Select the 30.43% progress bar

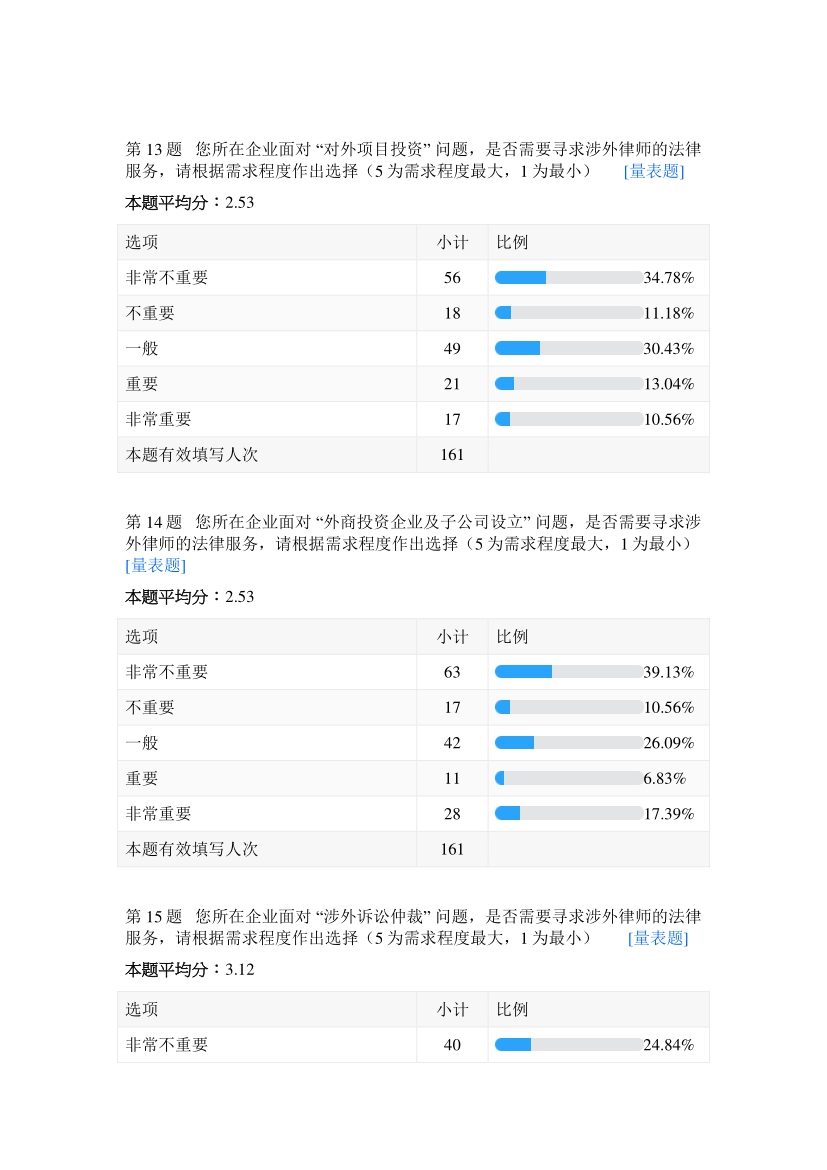click(568, 348)
